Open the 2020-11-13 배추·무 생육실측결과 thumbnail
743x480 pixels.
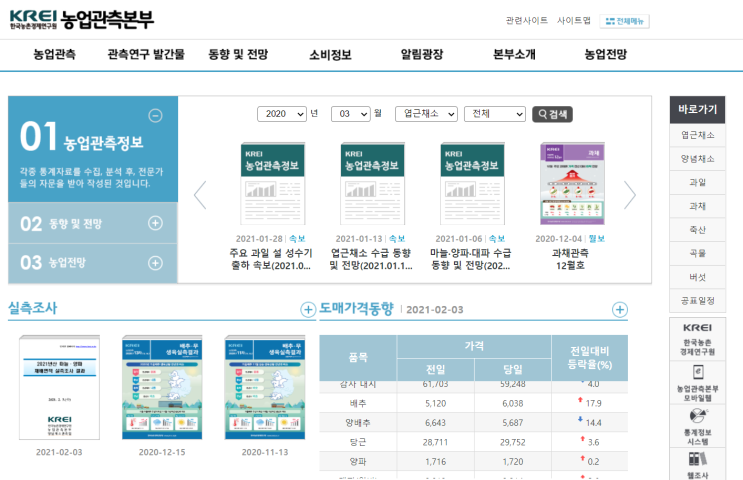(x=265, y=387)
